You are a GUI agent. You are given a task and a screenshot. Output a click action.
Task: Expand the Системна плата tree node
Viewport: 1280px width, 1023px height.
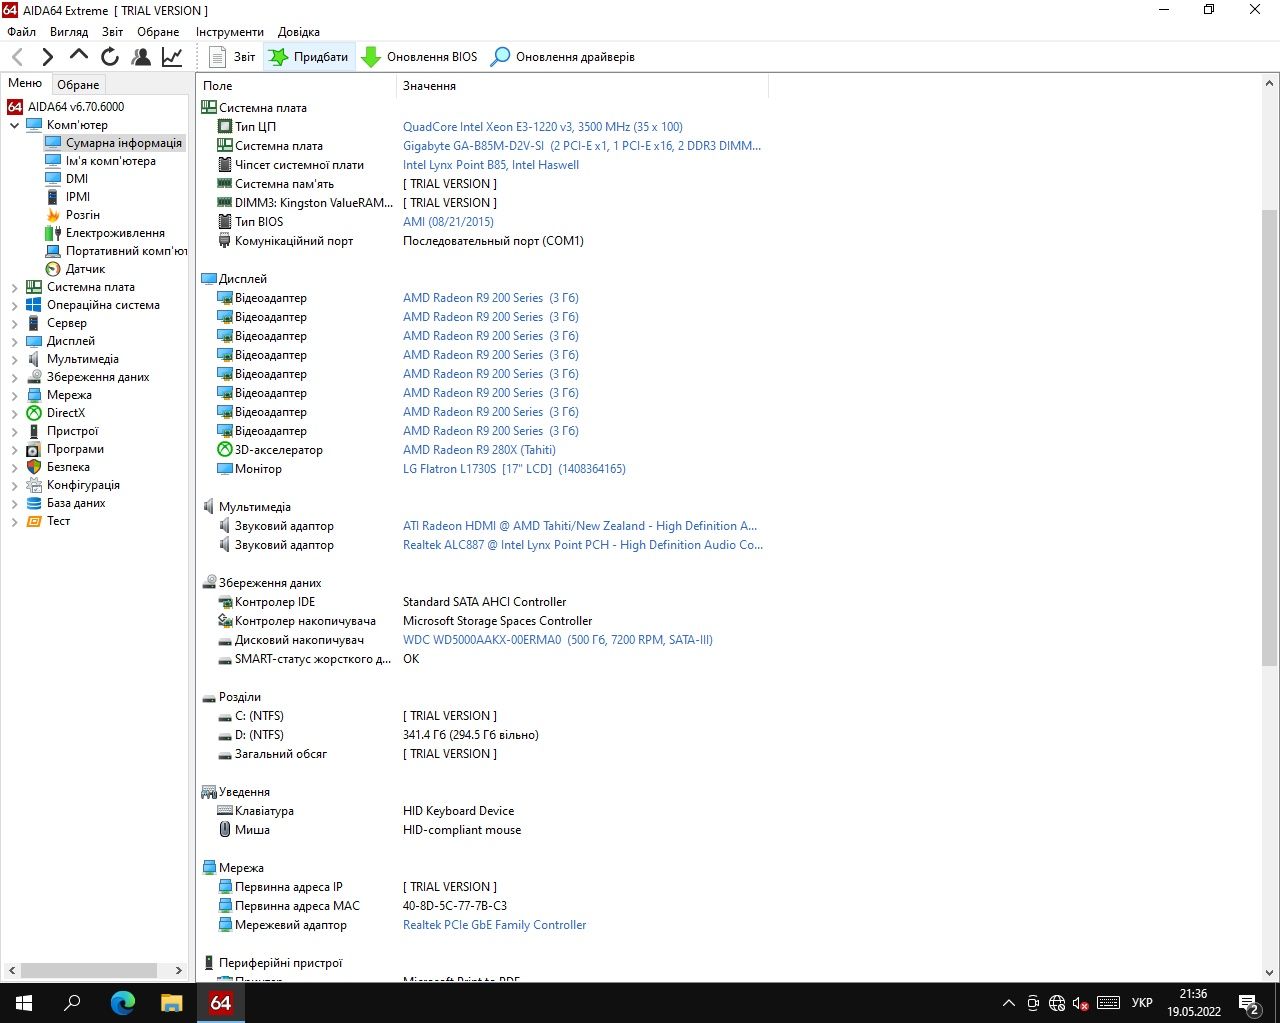(14, 287)
